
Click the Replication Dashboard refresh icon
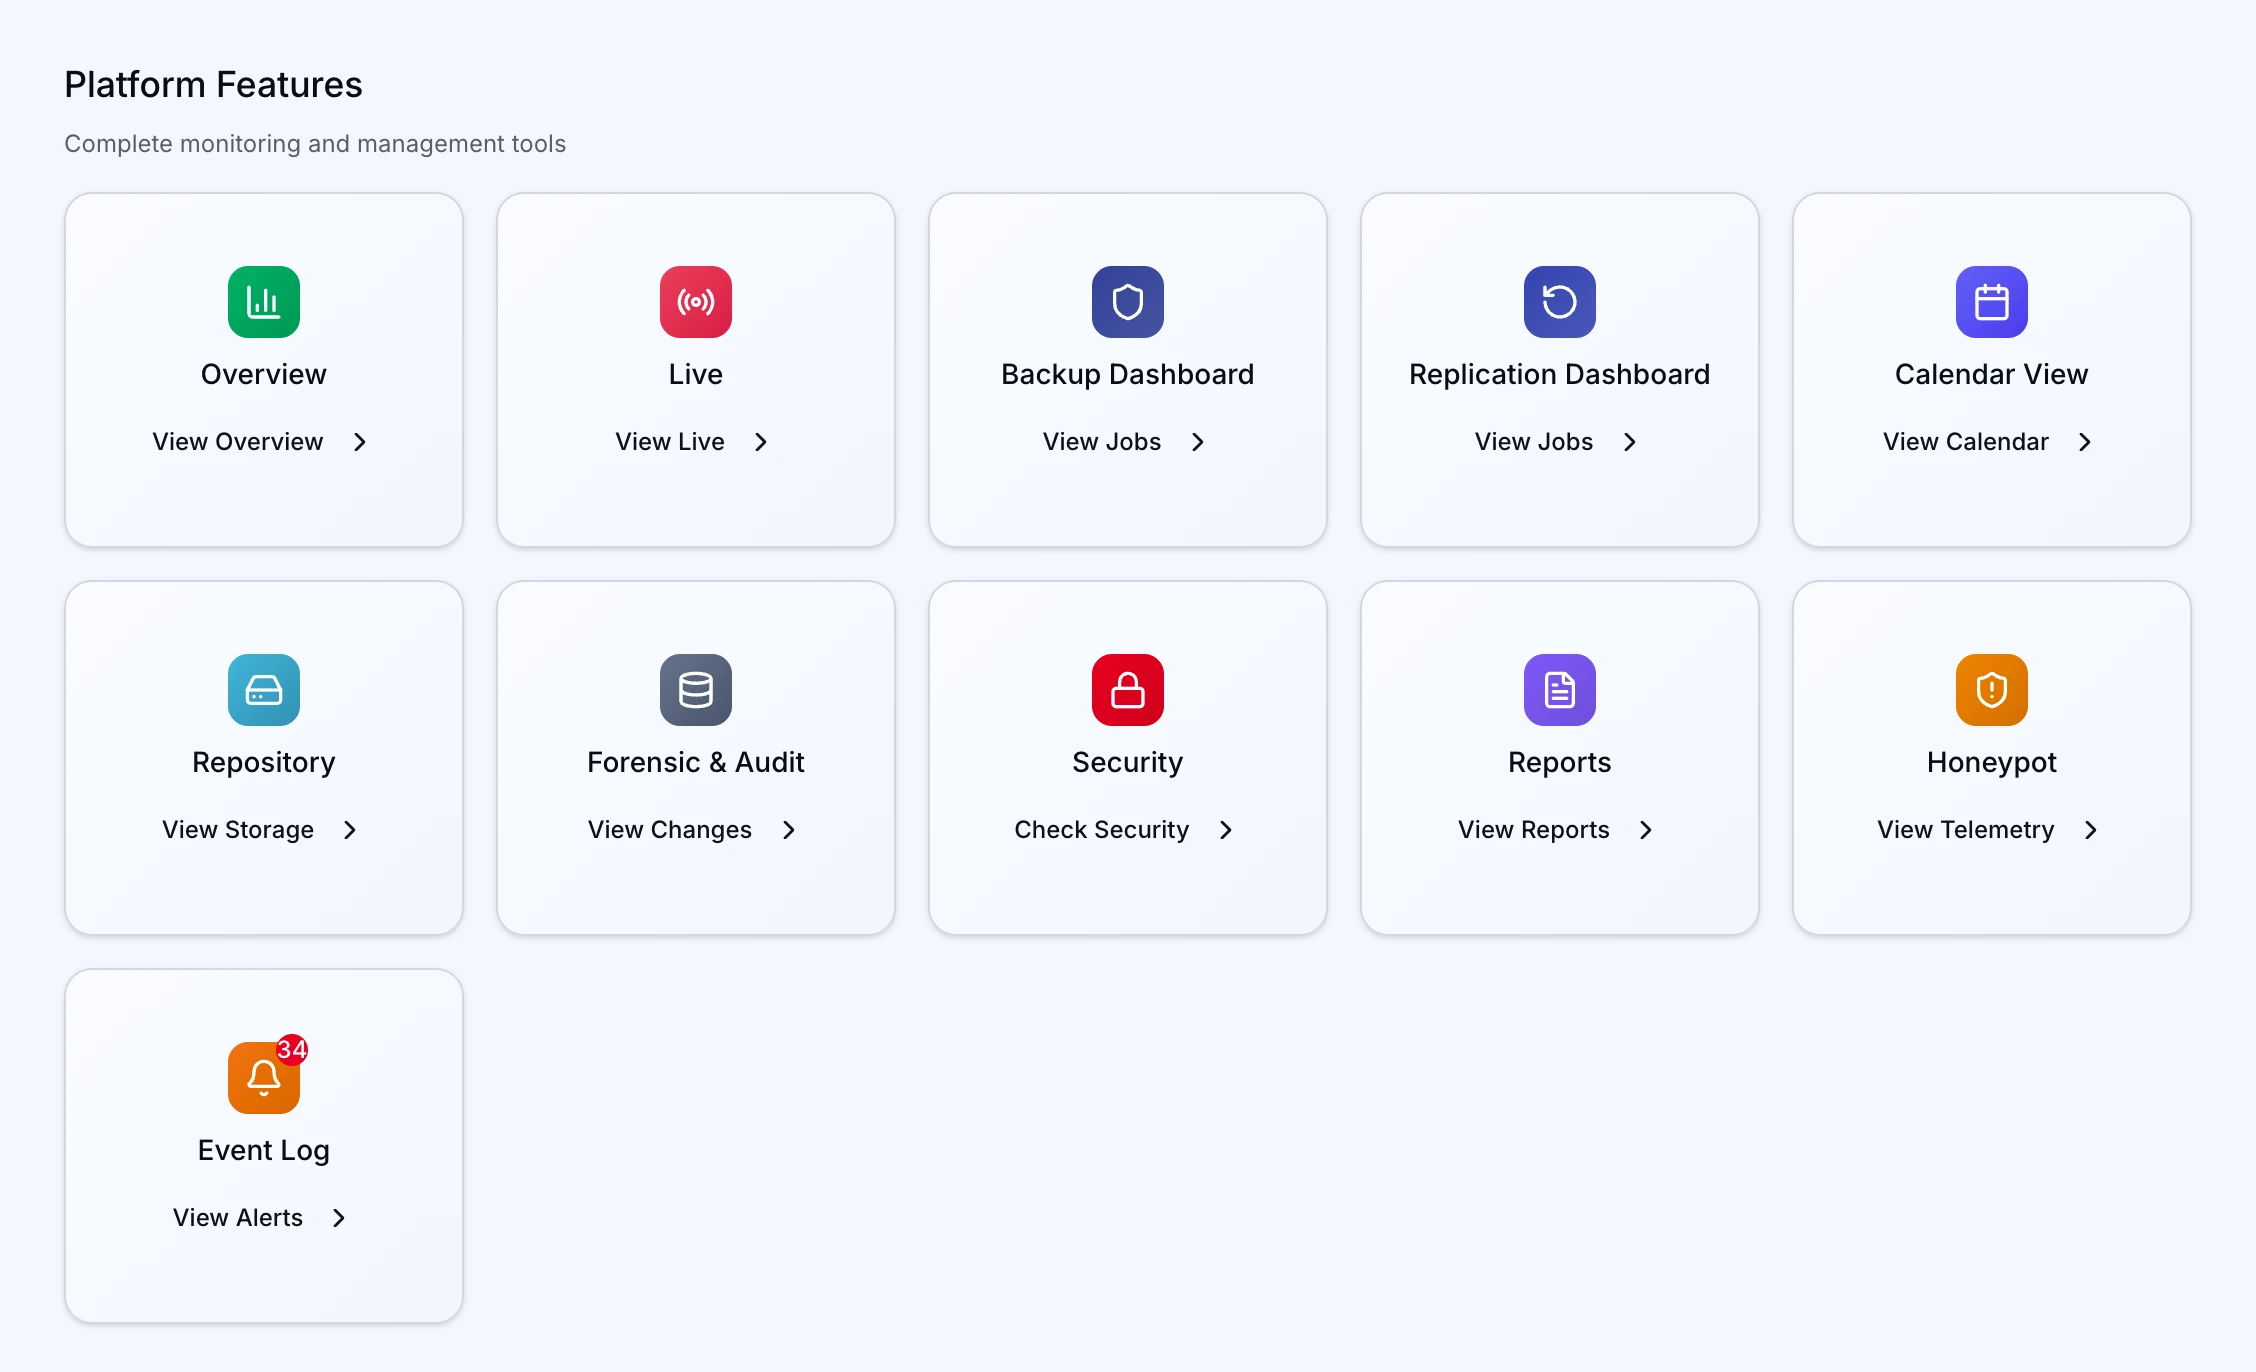point(1560,302)
